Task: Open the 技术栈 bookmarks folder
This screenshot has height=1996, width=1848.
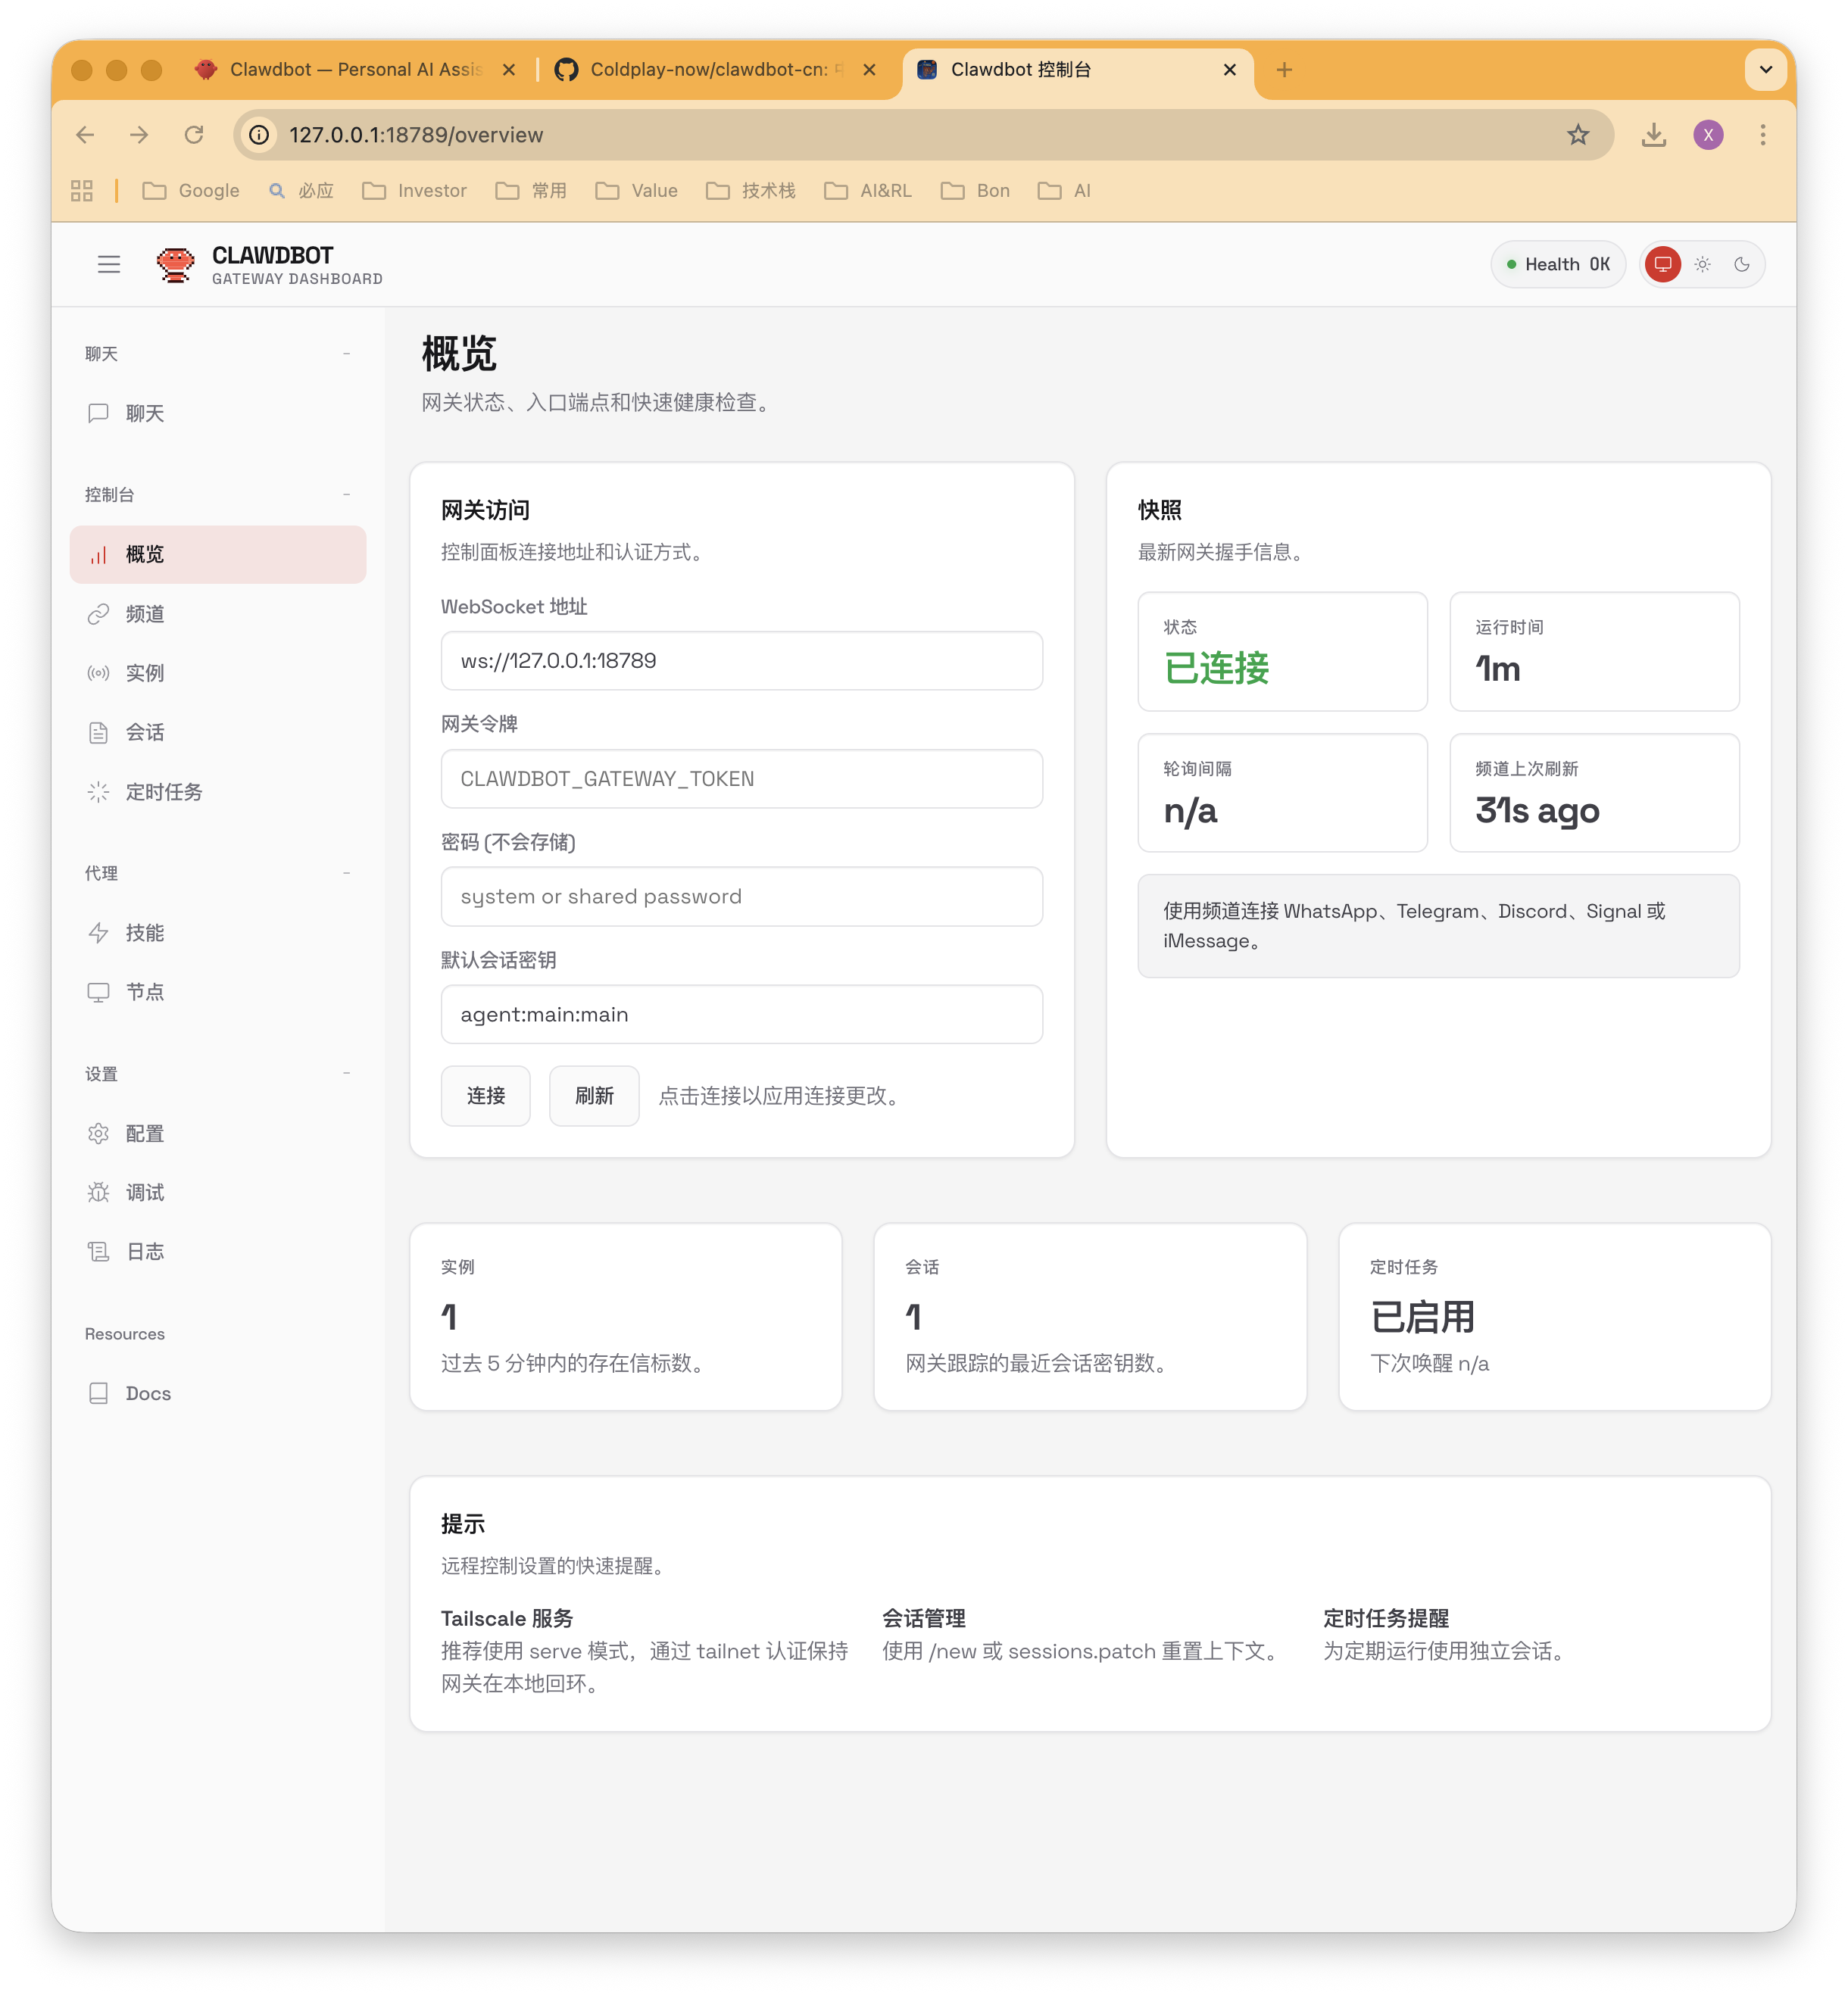Action: 751,191
